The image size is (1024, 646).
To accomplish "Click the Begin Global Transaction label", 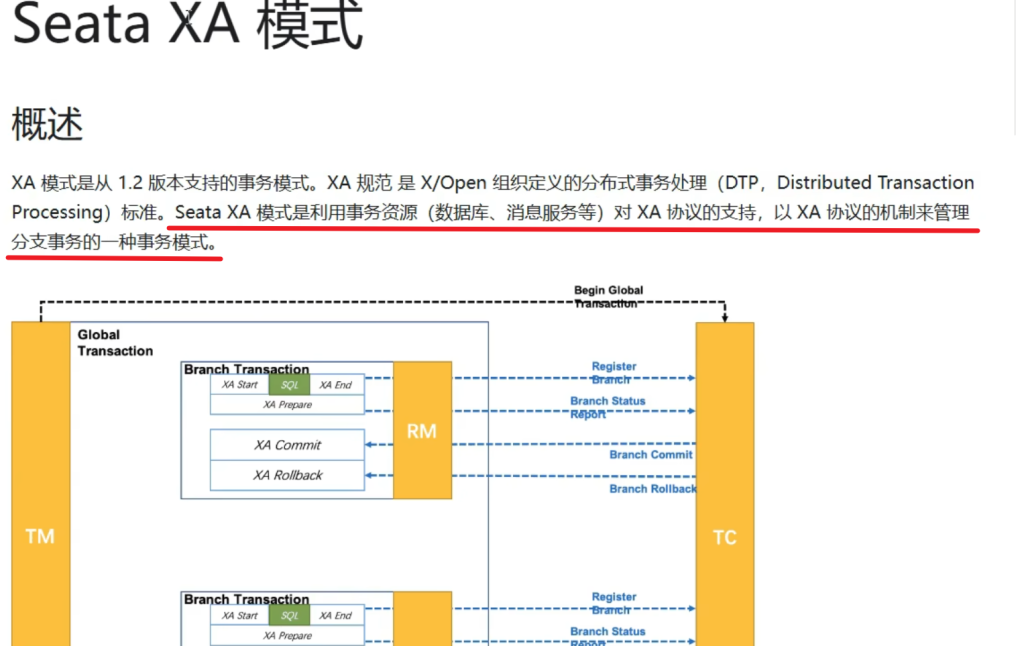I will pyautogui.click(x=608, y=296).
